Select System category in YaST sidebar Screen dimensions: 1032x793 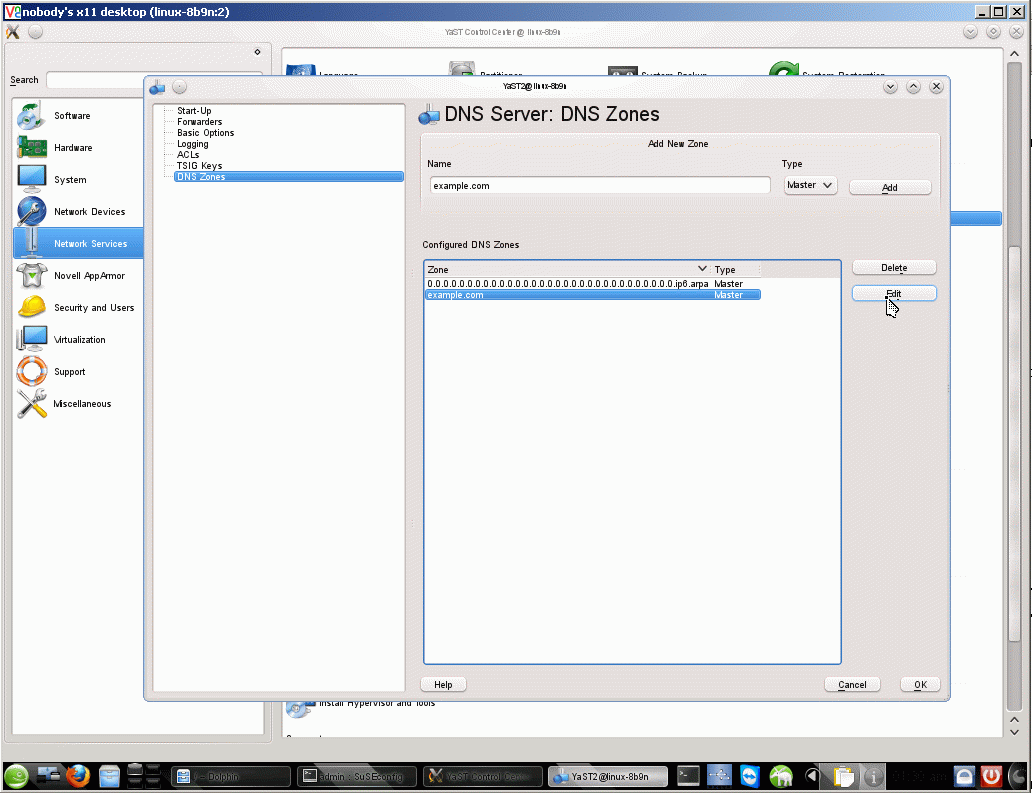point(70,180)
